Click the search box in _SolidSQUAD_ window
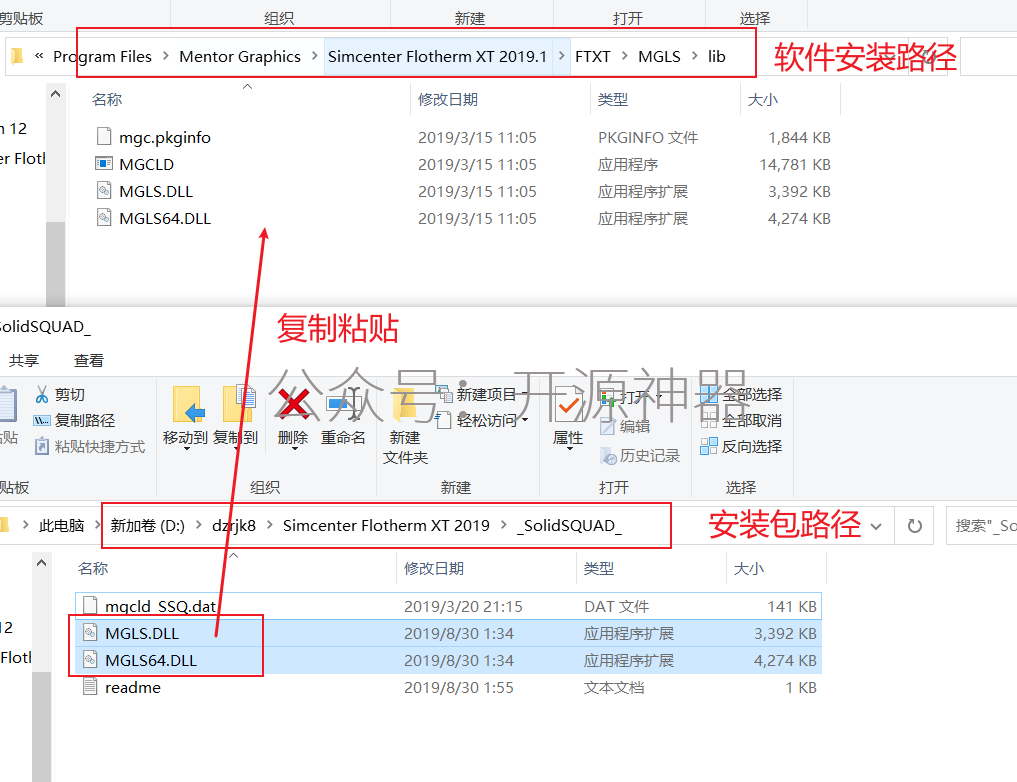This screenshot has height=782, width=1017. click(x=981, y=526)
